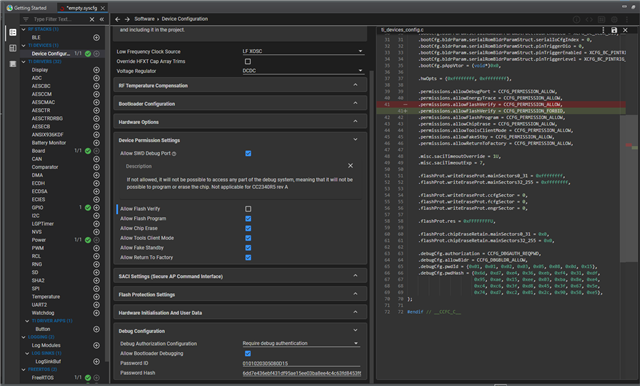Add a DMA driver instance
Image resolution: width=640 pixels, height=386 pixels.
pyautogui.click(x=96, y=175)
